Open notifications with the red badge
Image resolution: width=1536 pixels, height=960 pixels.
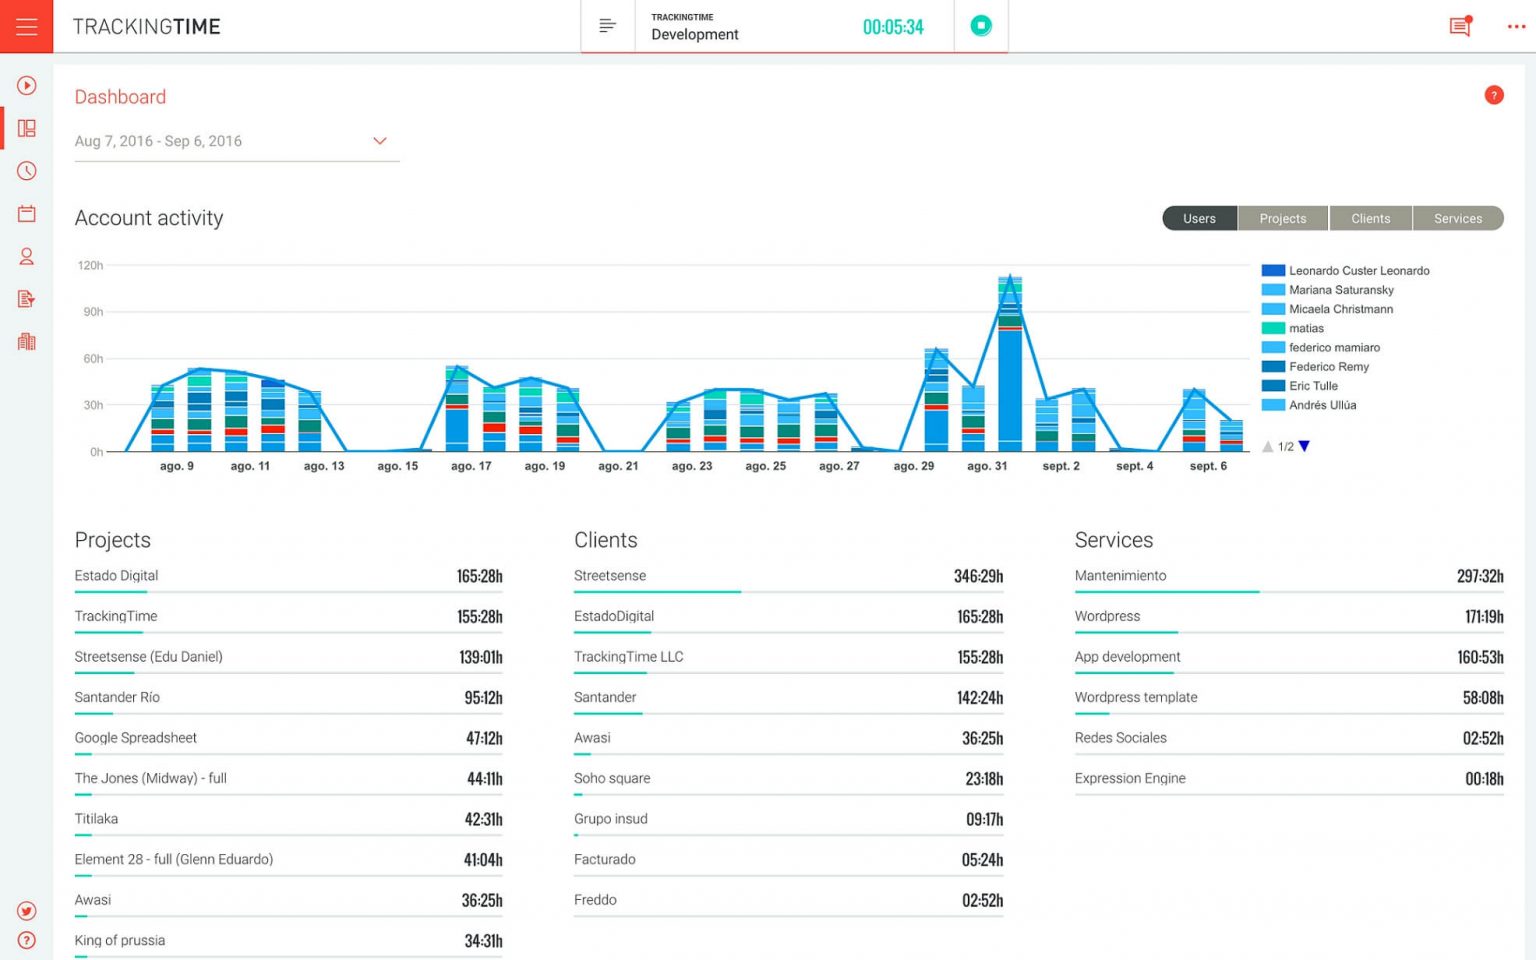coord(1458,27)
